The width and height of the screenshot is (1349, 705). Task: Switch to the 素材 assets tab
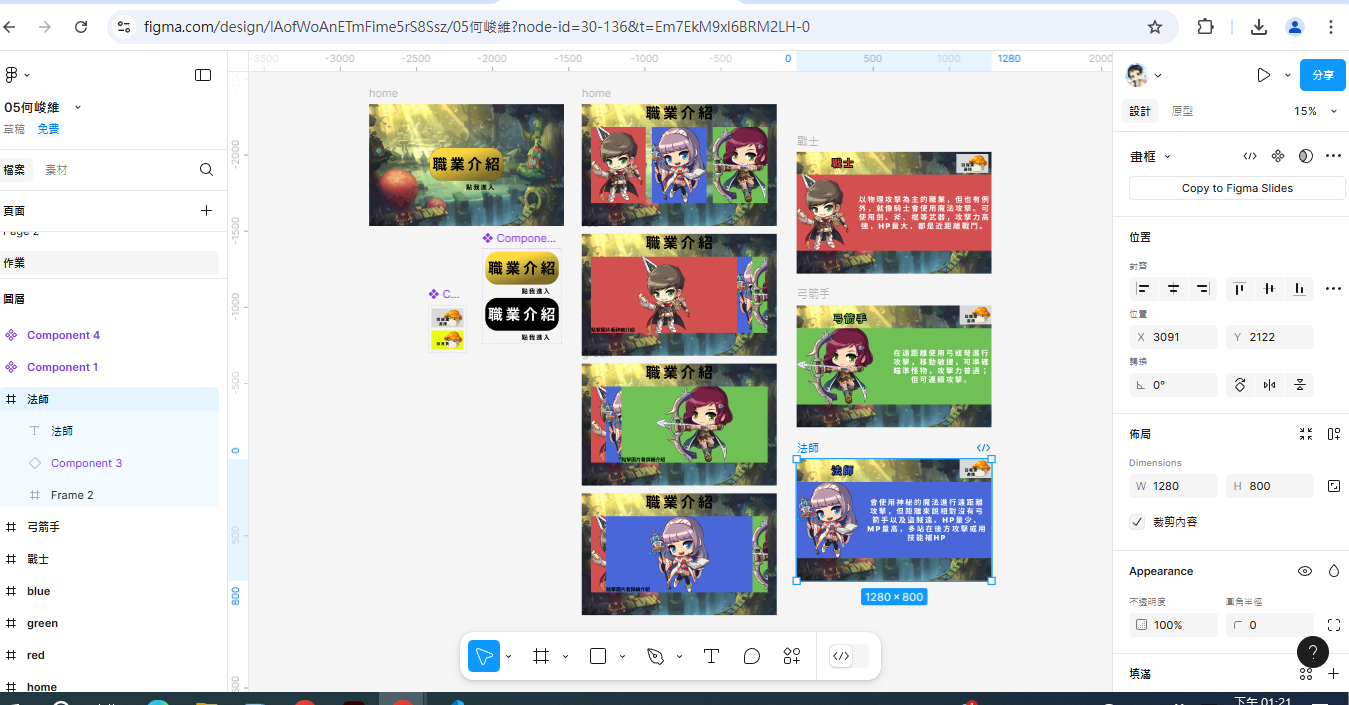(56, 170)
